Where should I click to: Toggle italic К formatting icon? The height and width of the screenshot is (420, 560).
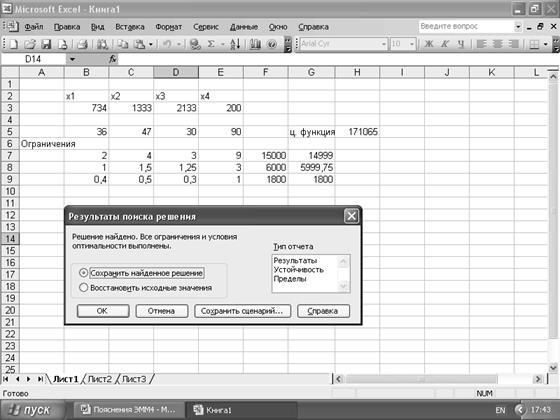click(445, 44)
